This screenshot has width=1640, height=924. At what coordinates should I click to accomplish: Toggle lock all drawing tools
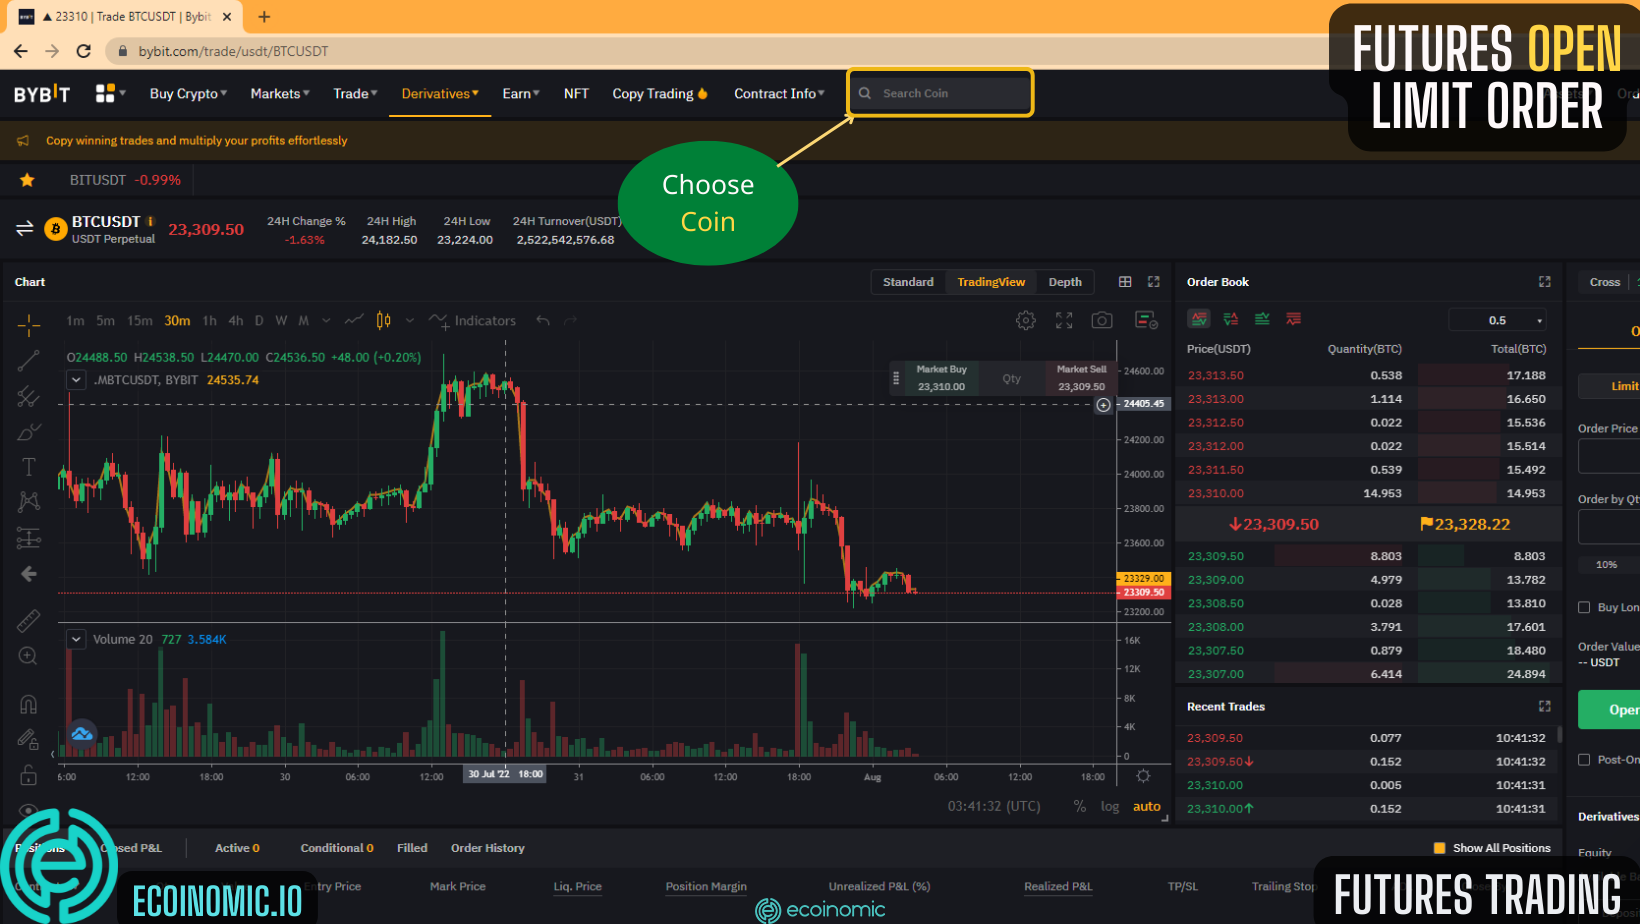click(x=28, y=775)
